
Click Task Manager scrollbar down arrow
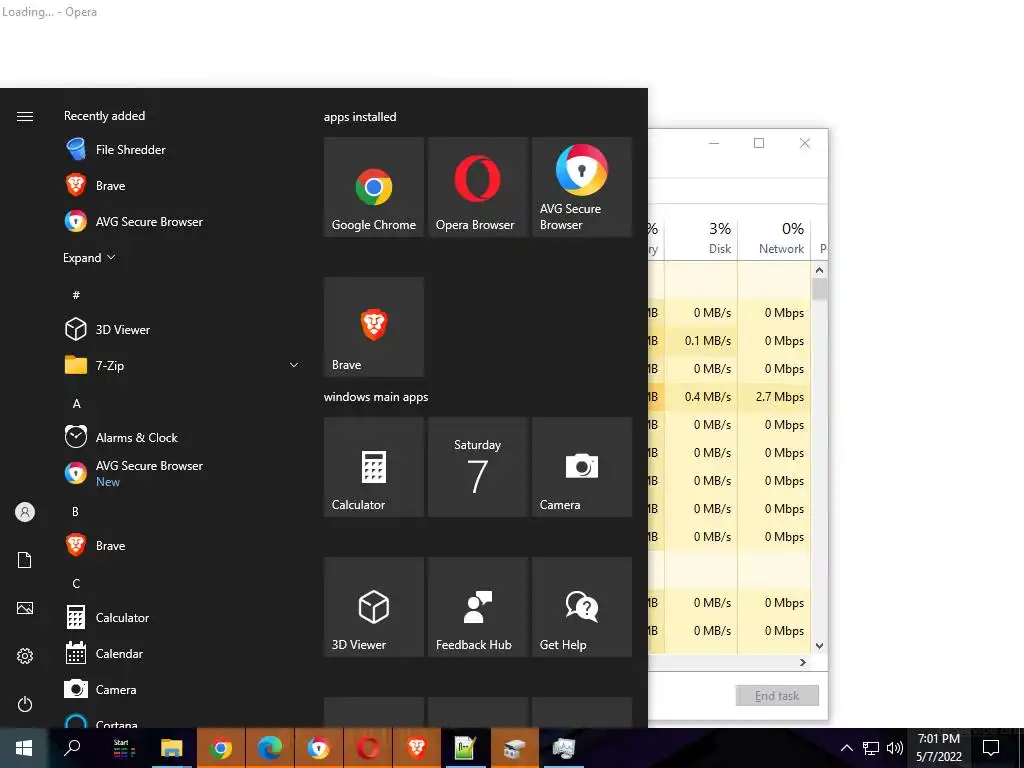point(820,646)
